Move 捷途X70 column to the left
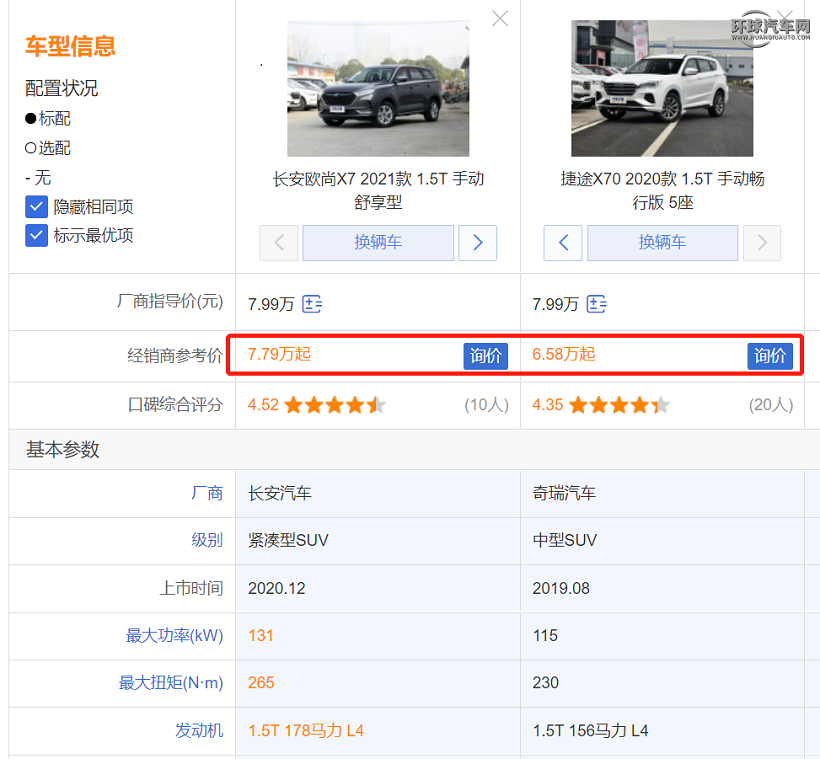The image size is (820, 759). tap(563, 243)
